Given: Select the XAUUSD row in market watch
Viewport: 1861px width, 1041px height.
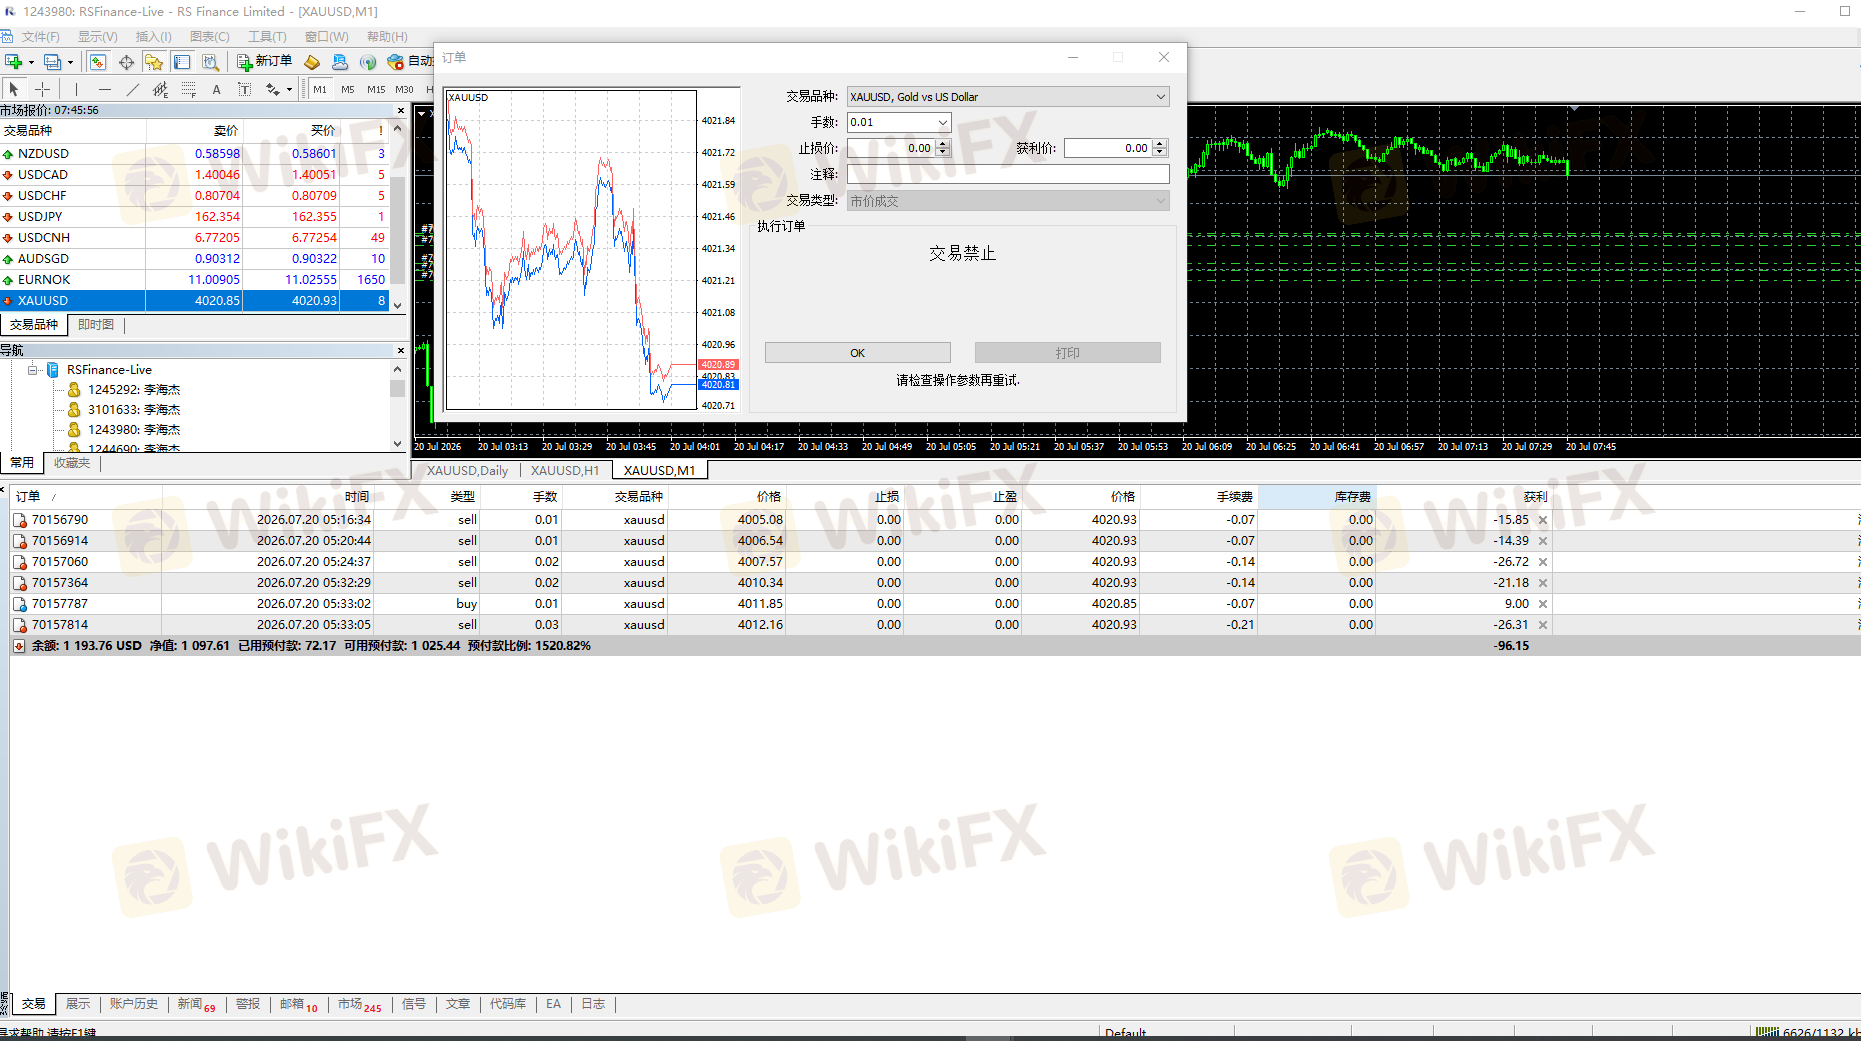Looking at the screenshot, I should click(x=194, y=301).
